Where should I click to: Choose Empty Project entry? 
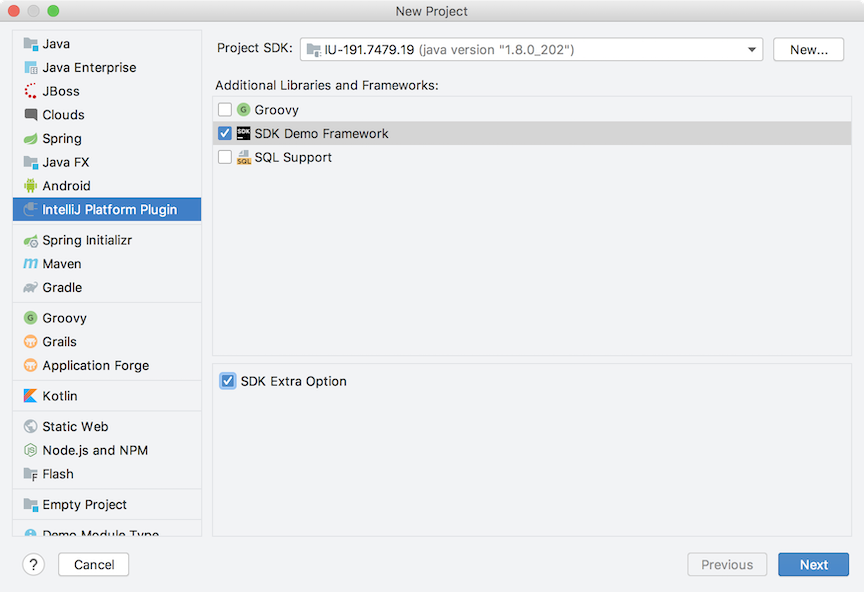[107, 504]
